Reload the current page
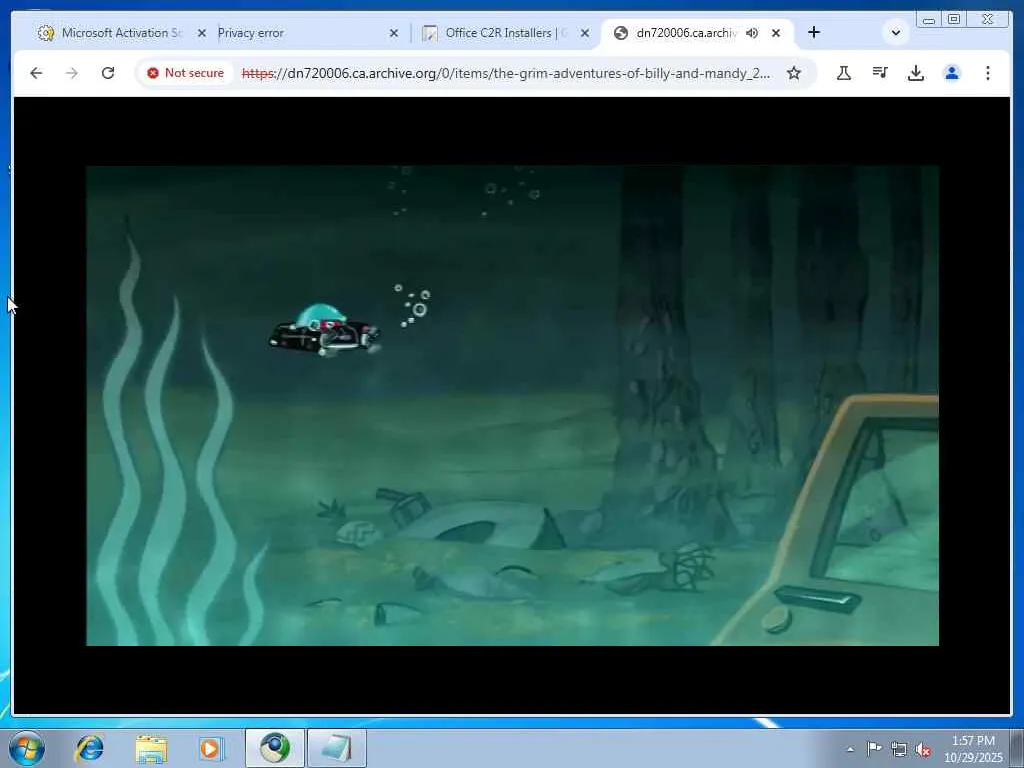The width and height of the screenshot is (1024, 768). click(x=108, y=73)
